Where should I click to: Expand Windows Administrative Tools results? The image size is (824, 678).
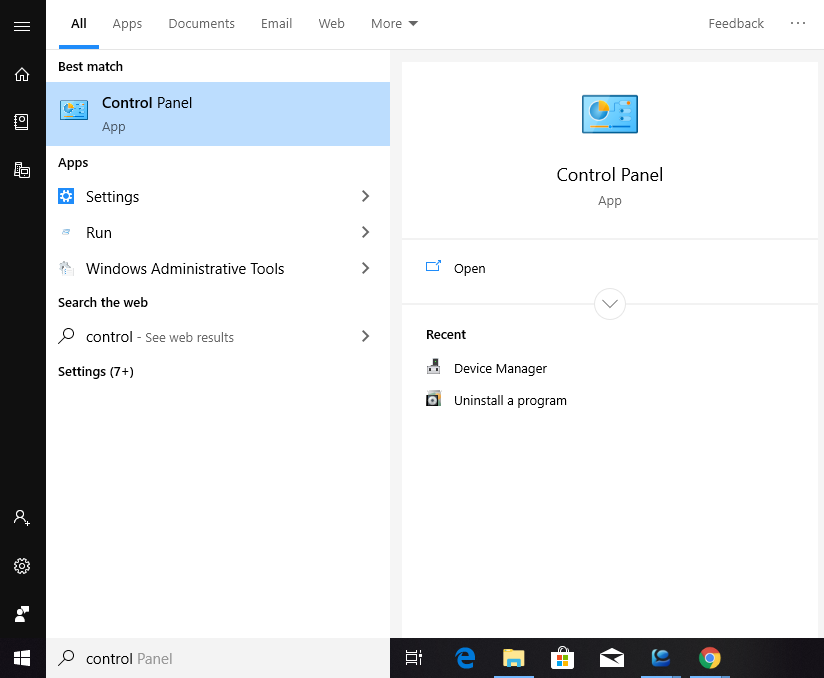tap(365, 268)
